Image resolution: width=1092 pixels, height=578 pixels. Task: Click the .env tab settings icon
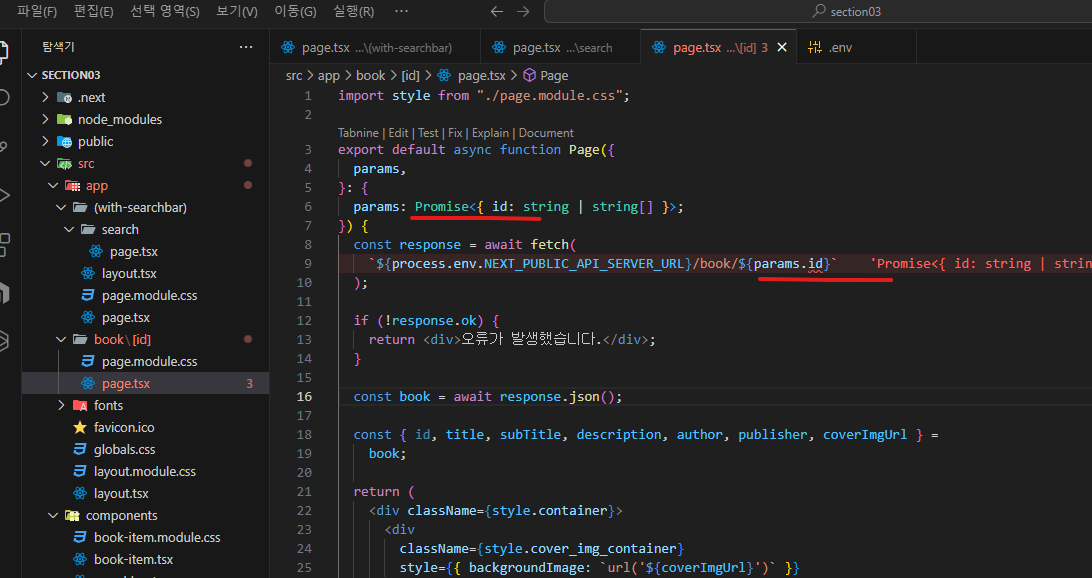815,47
